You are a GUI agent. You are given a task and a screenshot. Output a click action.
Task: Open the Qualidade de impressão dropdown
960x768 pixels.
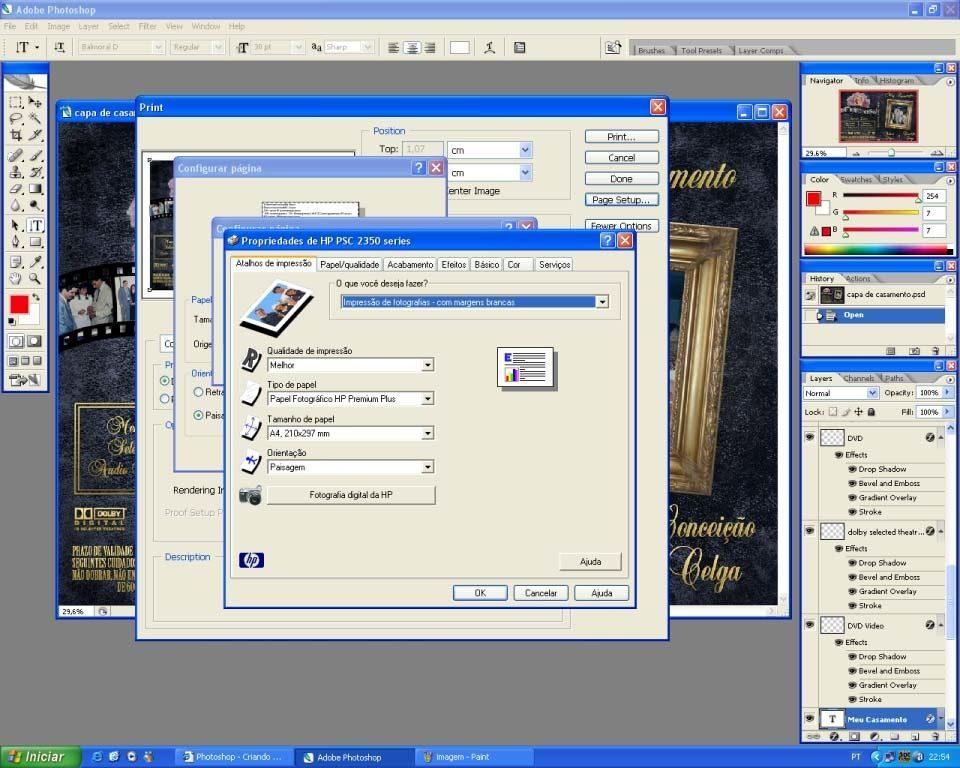click(427, 365)
